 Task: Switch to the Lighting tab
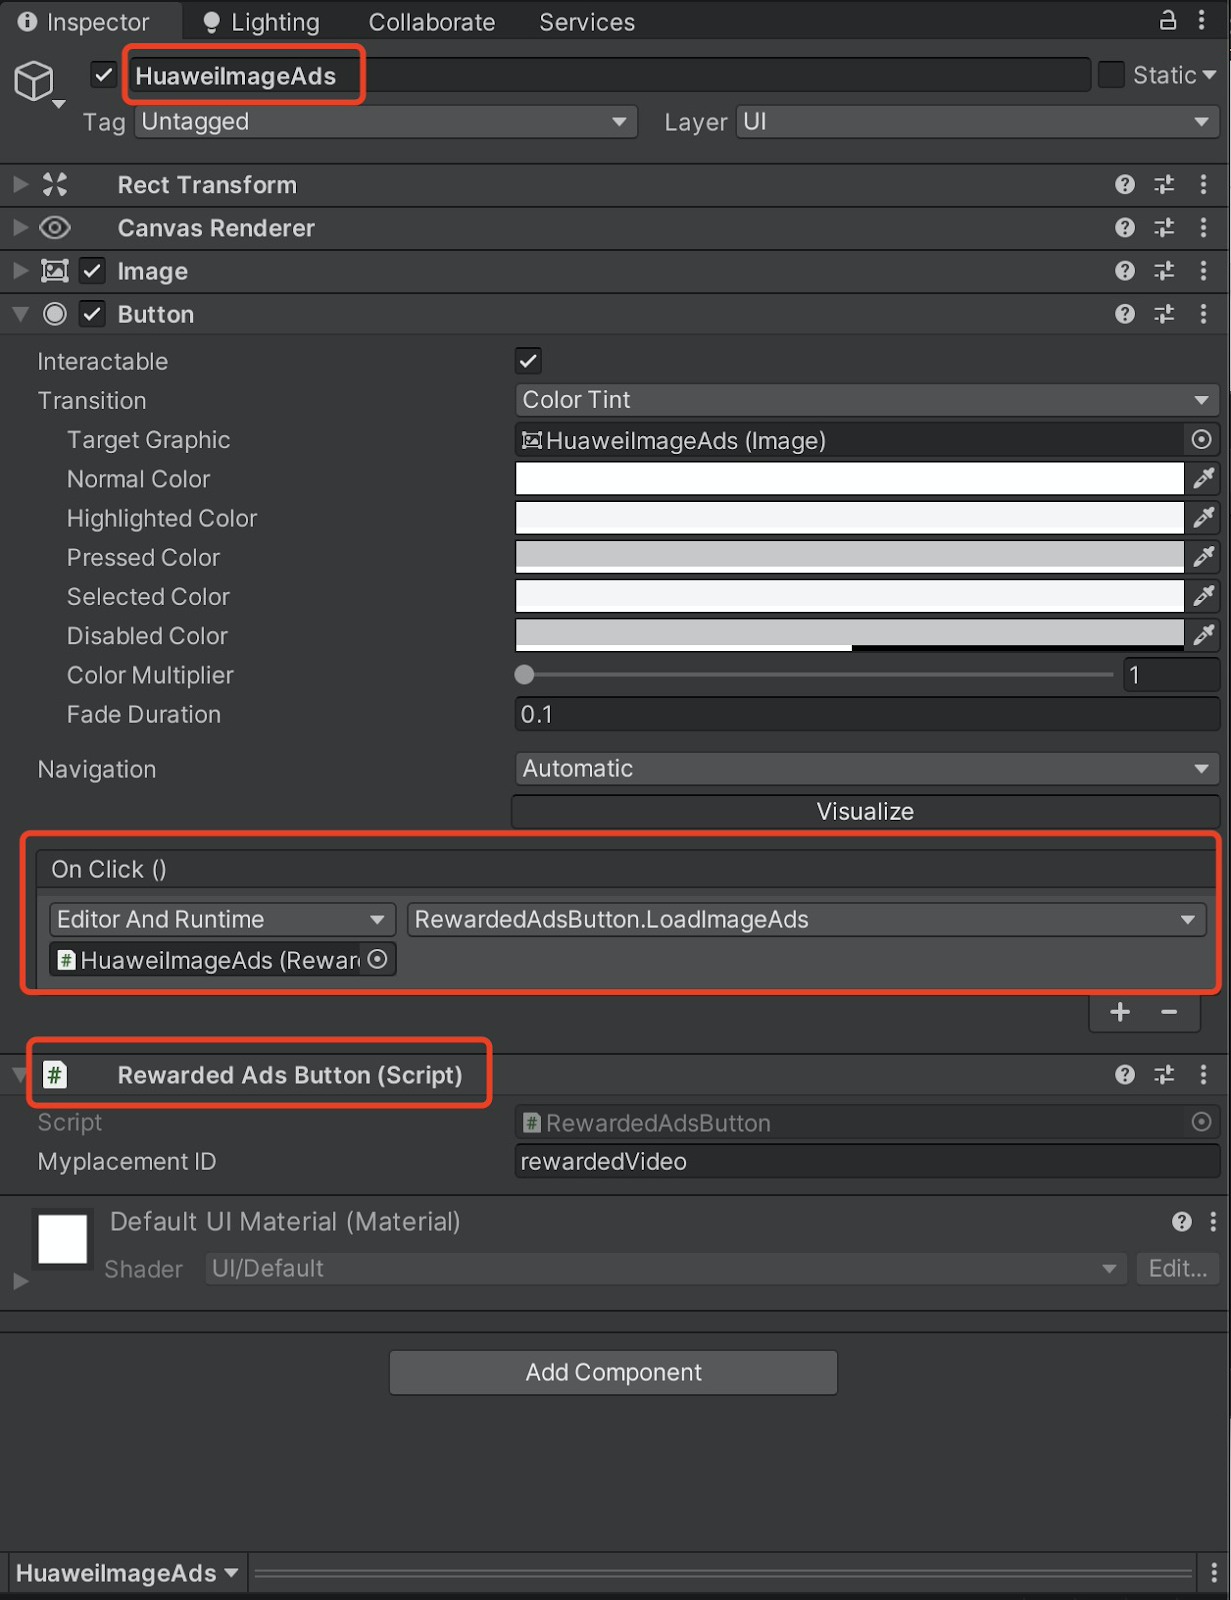[x=262, y=21]
